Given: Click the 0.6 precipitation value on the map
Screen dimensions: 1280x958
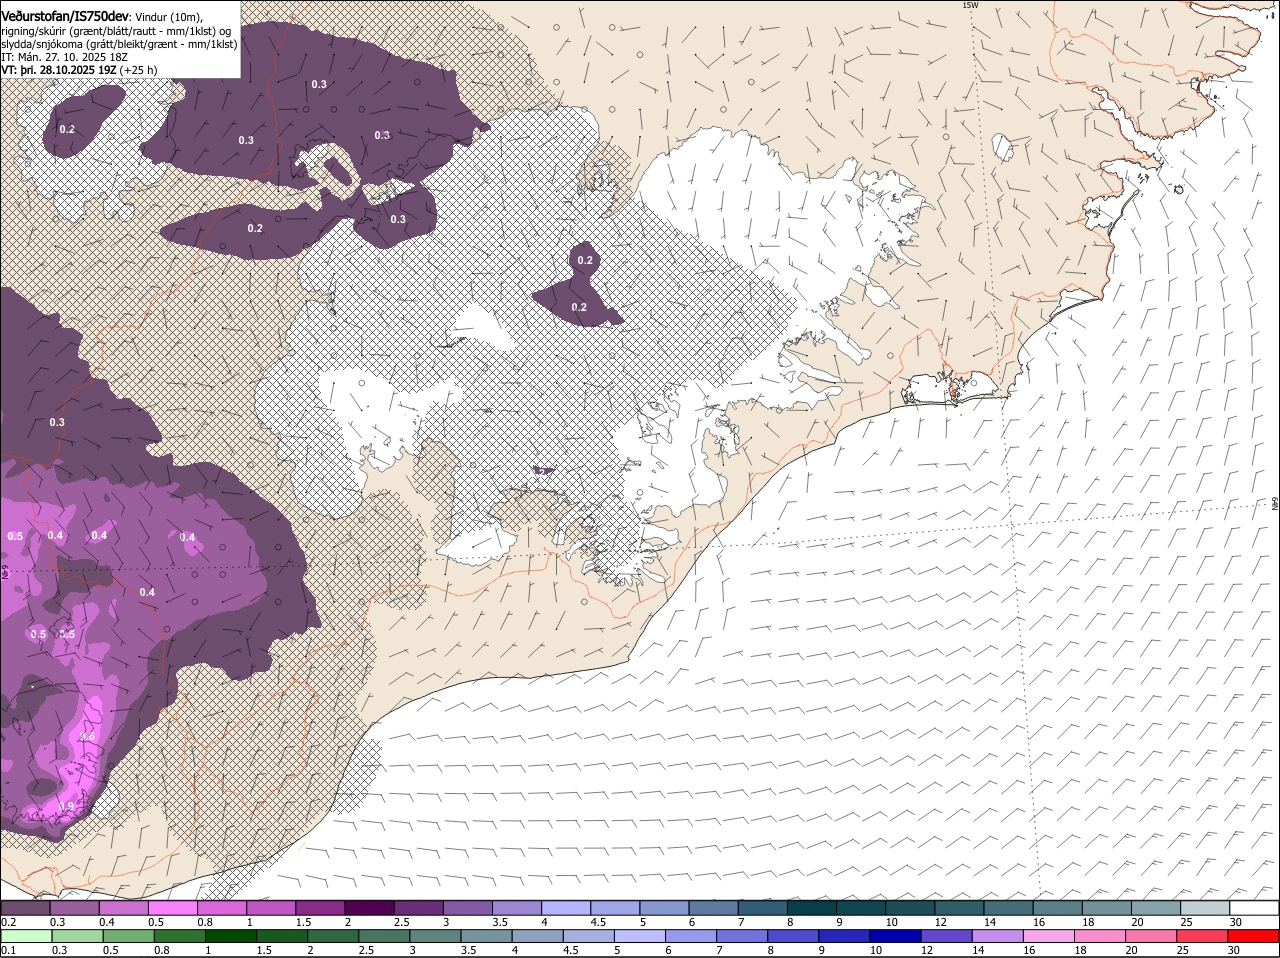Looking at the screenshot, I should click(87, 737).
